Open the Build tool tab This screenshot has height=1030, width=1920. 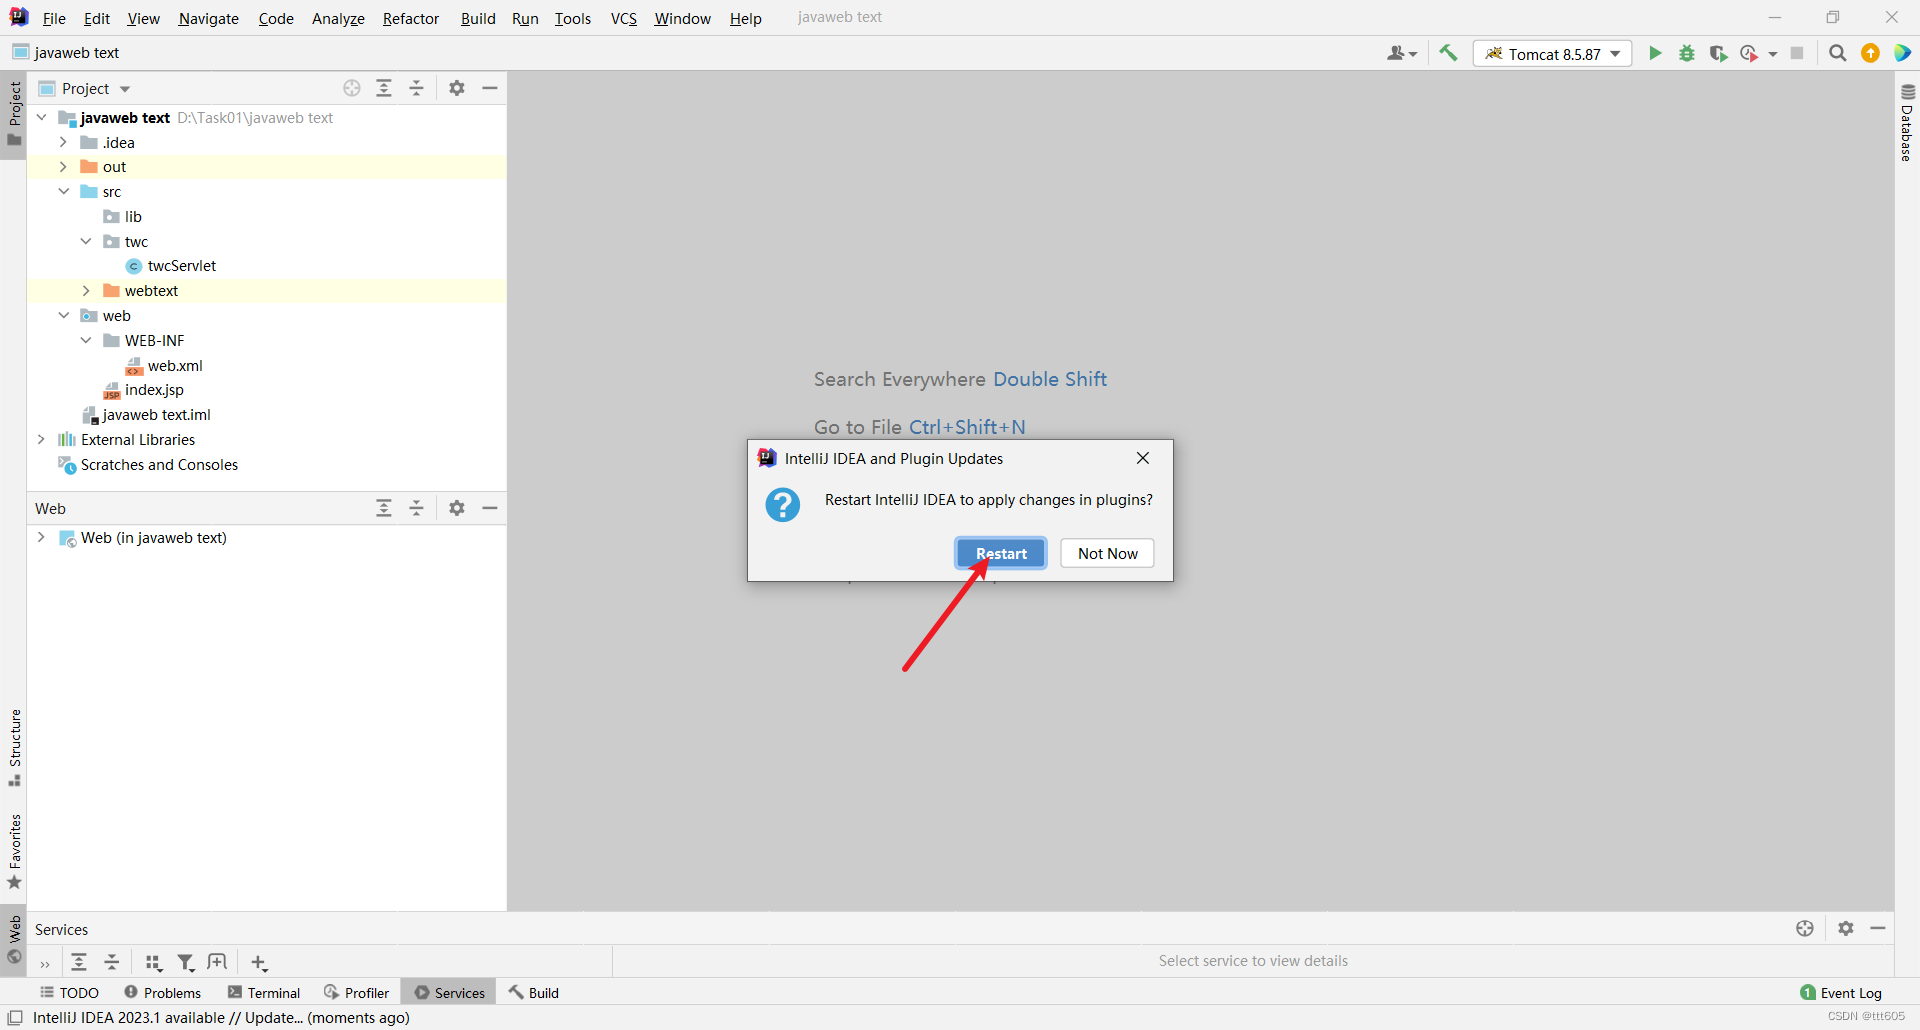tap(534, 992)
